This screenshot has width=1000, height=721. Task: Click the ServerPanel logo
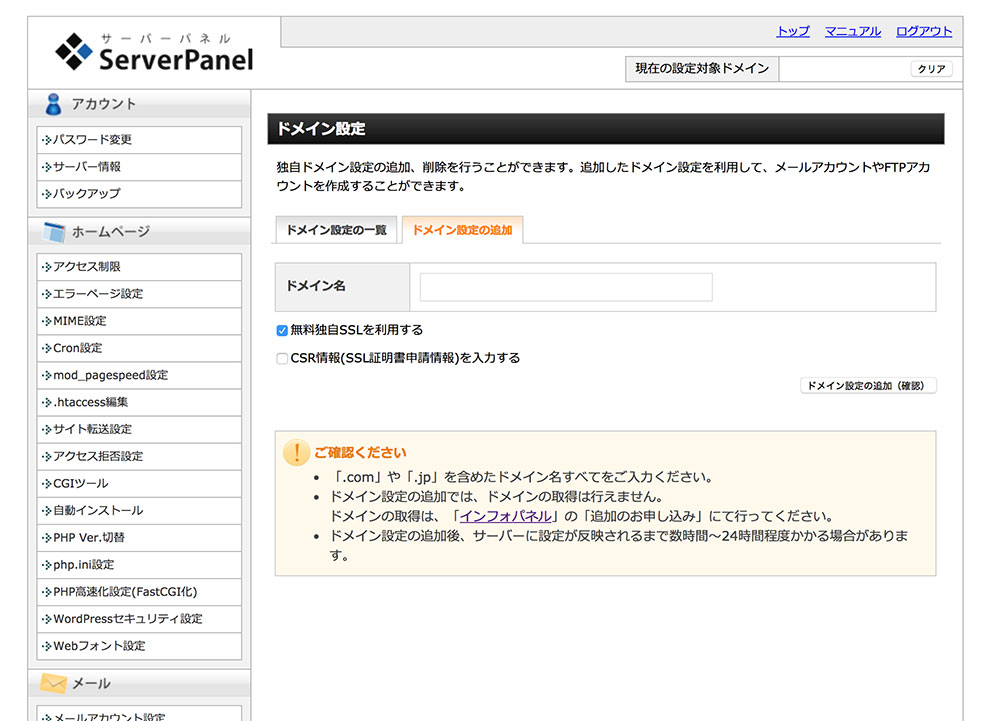click(154, 52)
